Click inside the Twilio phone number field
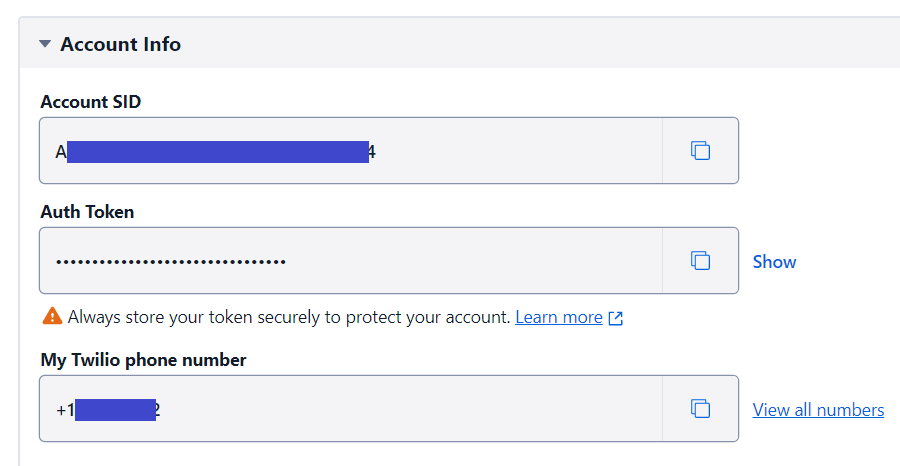Viewport: 900px width, 466px height. coord(351,409)
